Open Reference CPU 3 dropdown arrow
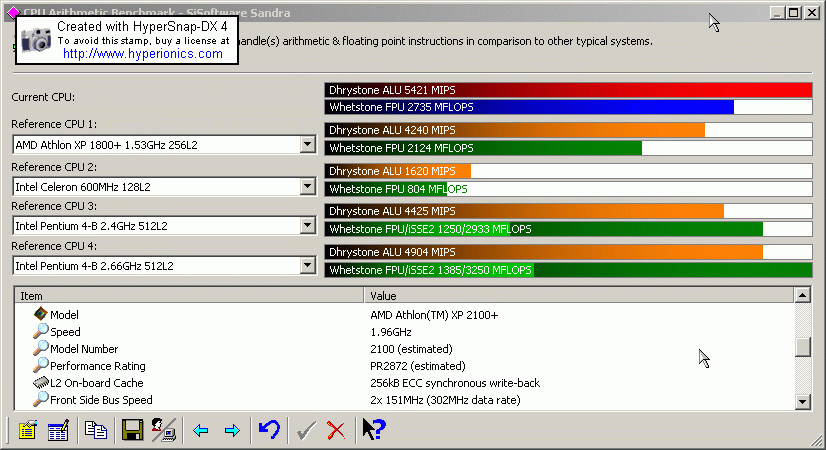 (308, 226)
